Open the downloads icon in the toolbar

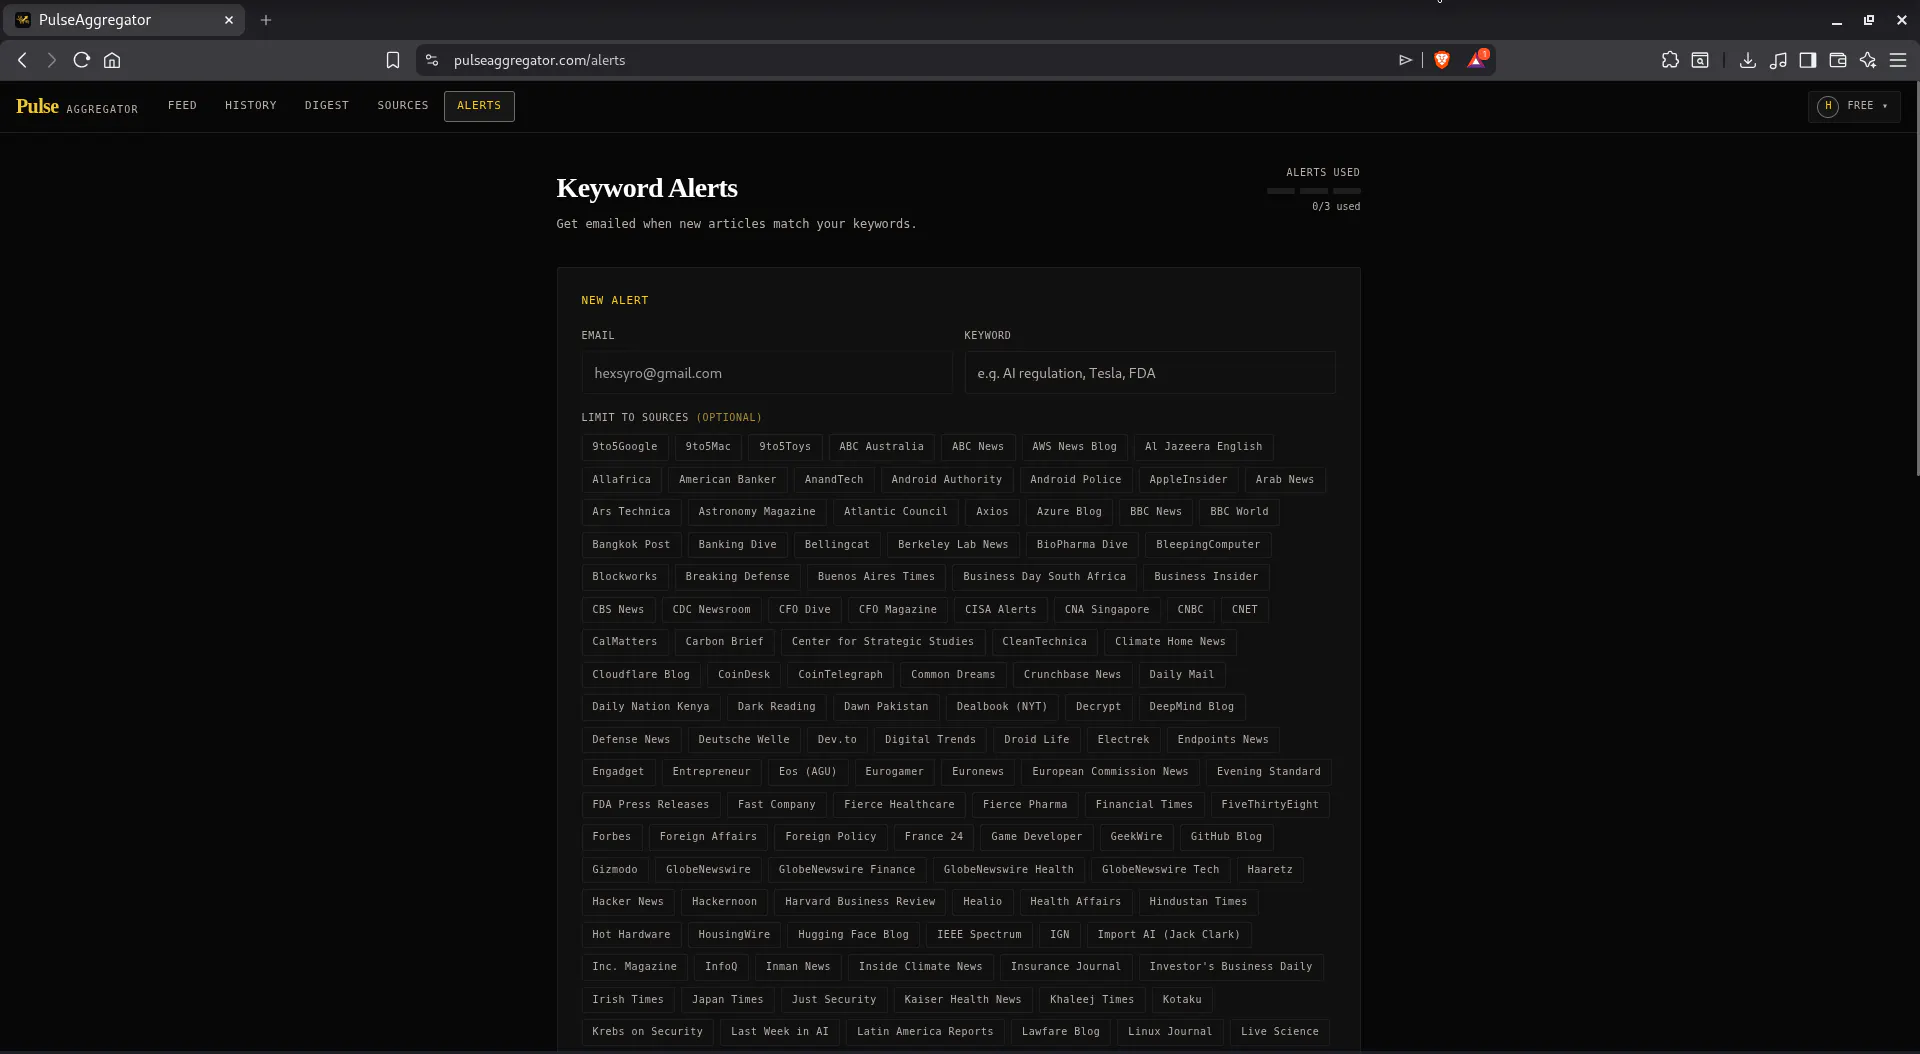[x=1747, y=60]
